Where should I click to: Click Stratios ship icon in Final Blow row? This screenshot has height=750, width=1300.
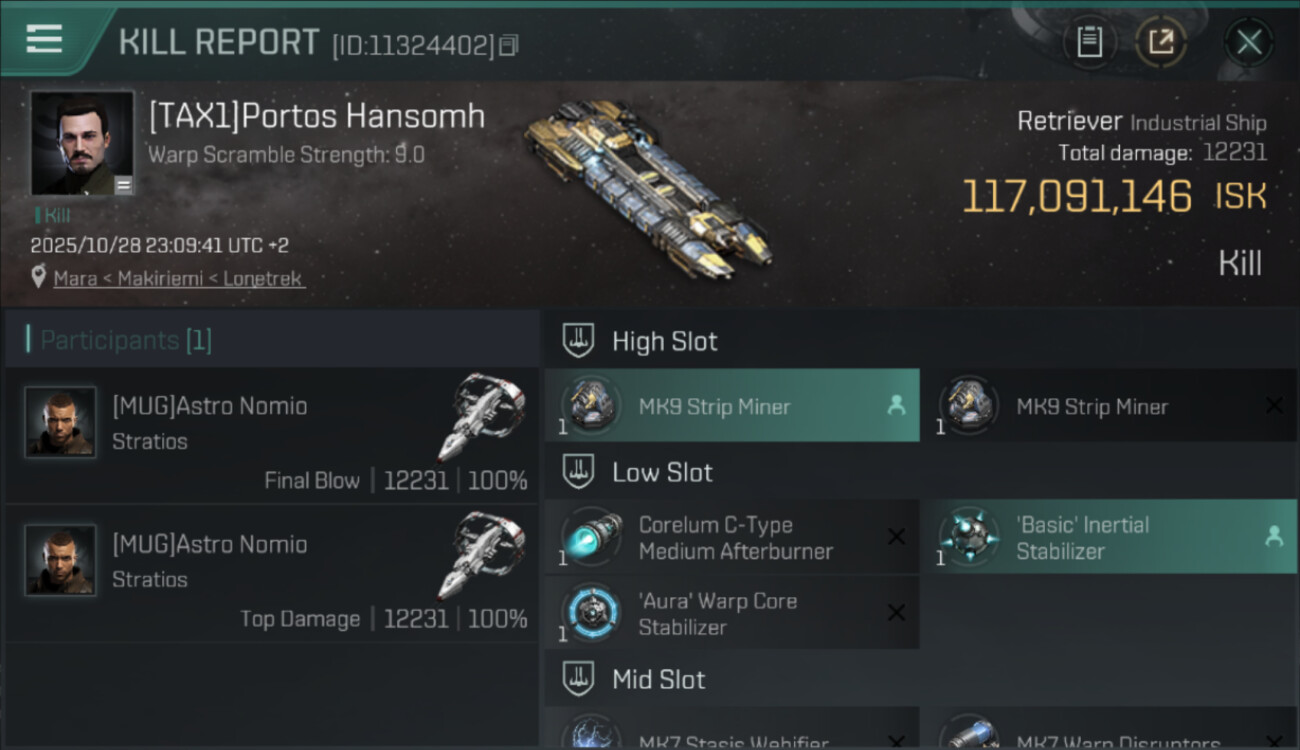click(481, 416)
